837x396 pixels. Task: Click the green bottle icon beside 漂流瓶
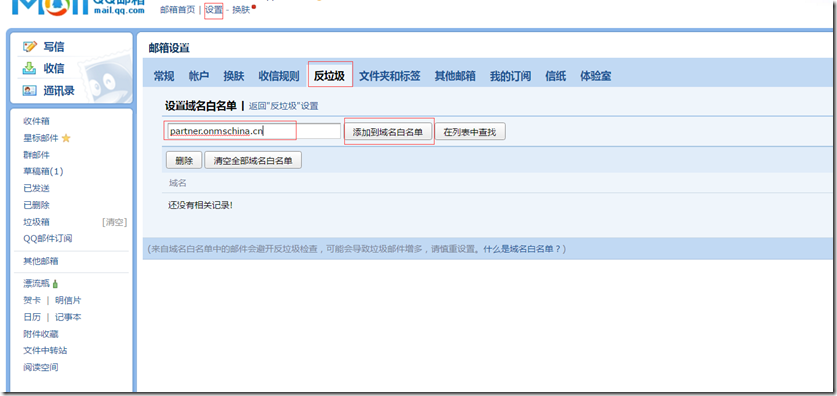click(56, 284)
